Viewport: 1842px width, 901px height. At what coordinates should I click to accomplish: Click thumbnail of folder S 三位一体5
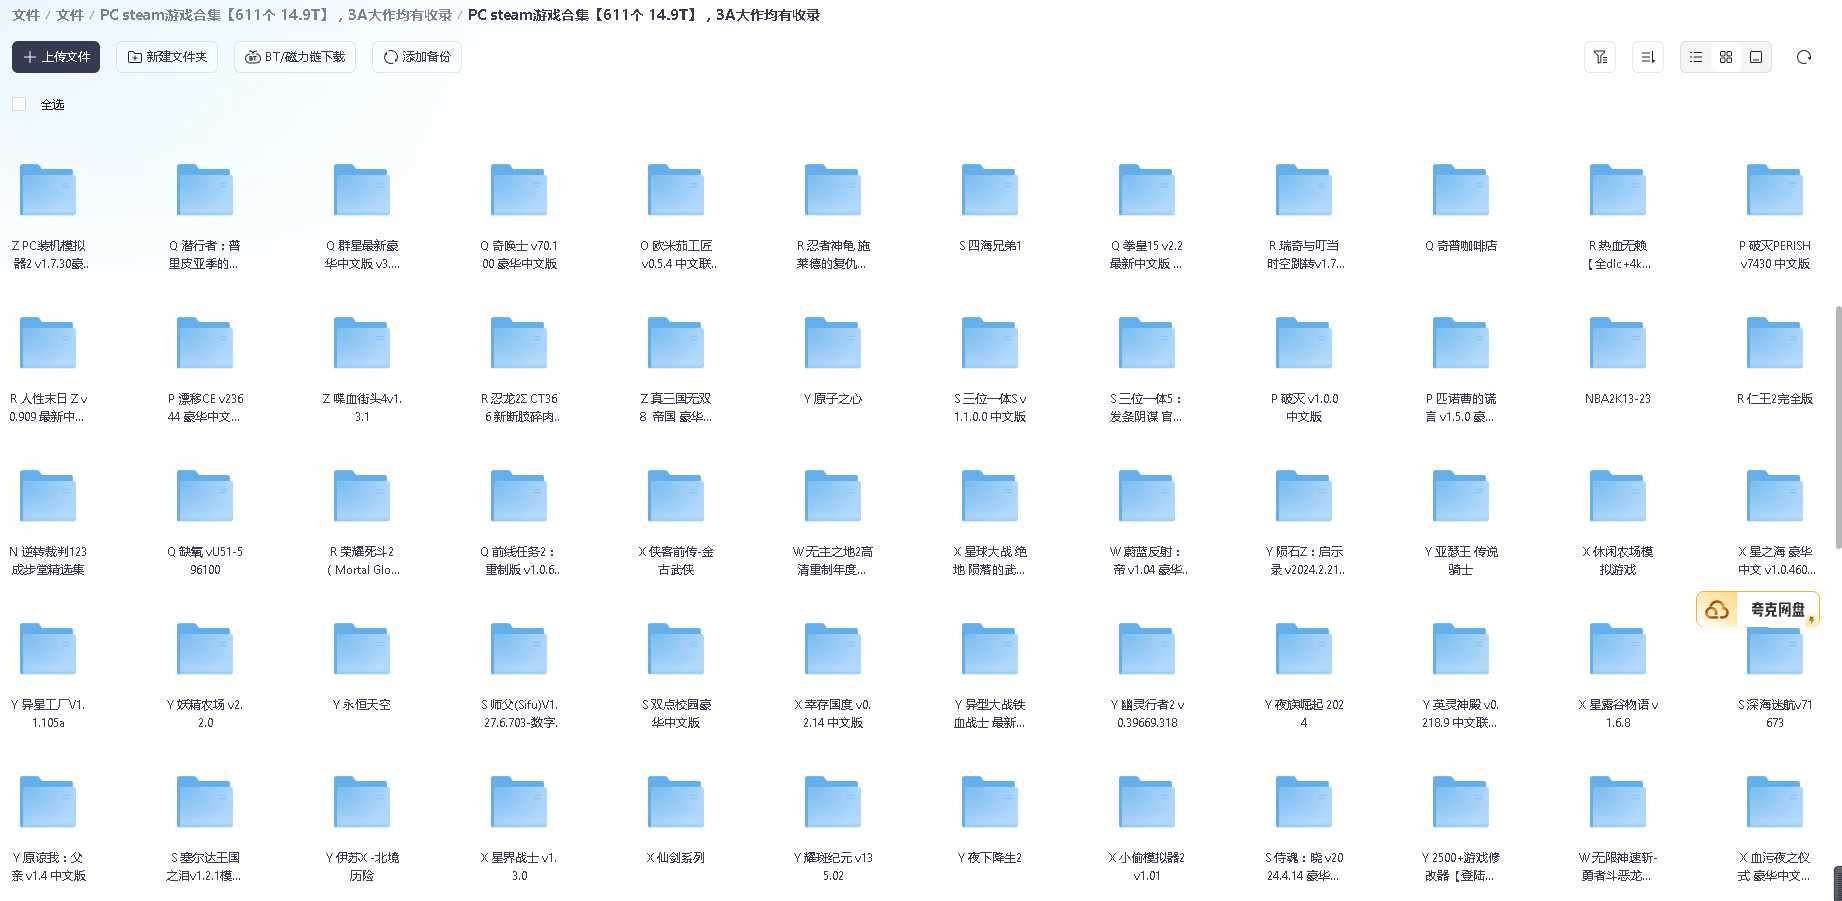pyautogui.click(x=1147, y=343)
